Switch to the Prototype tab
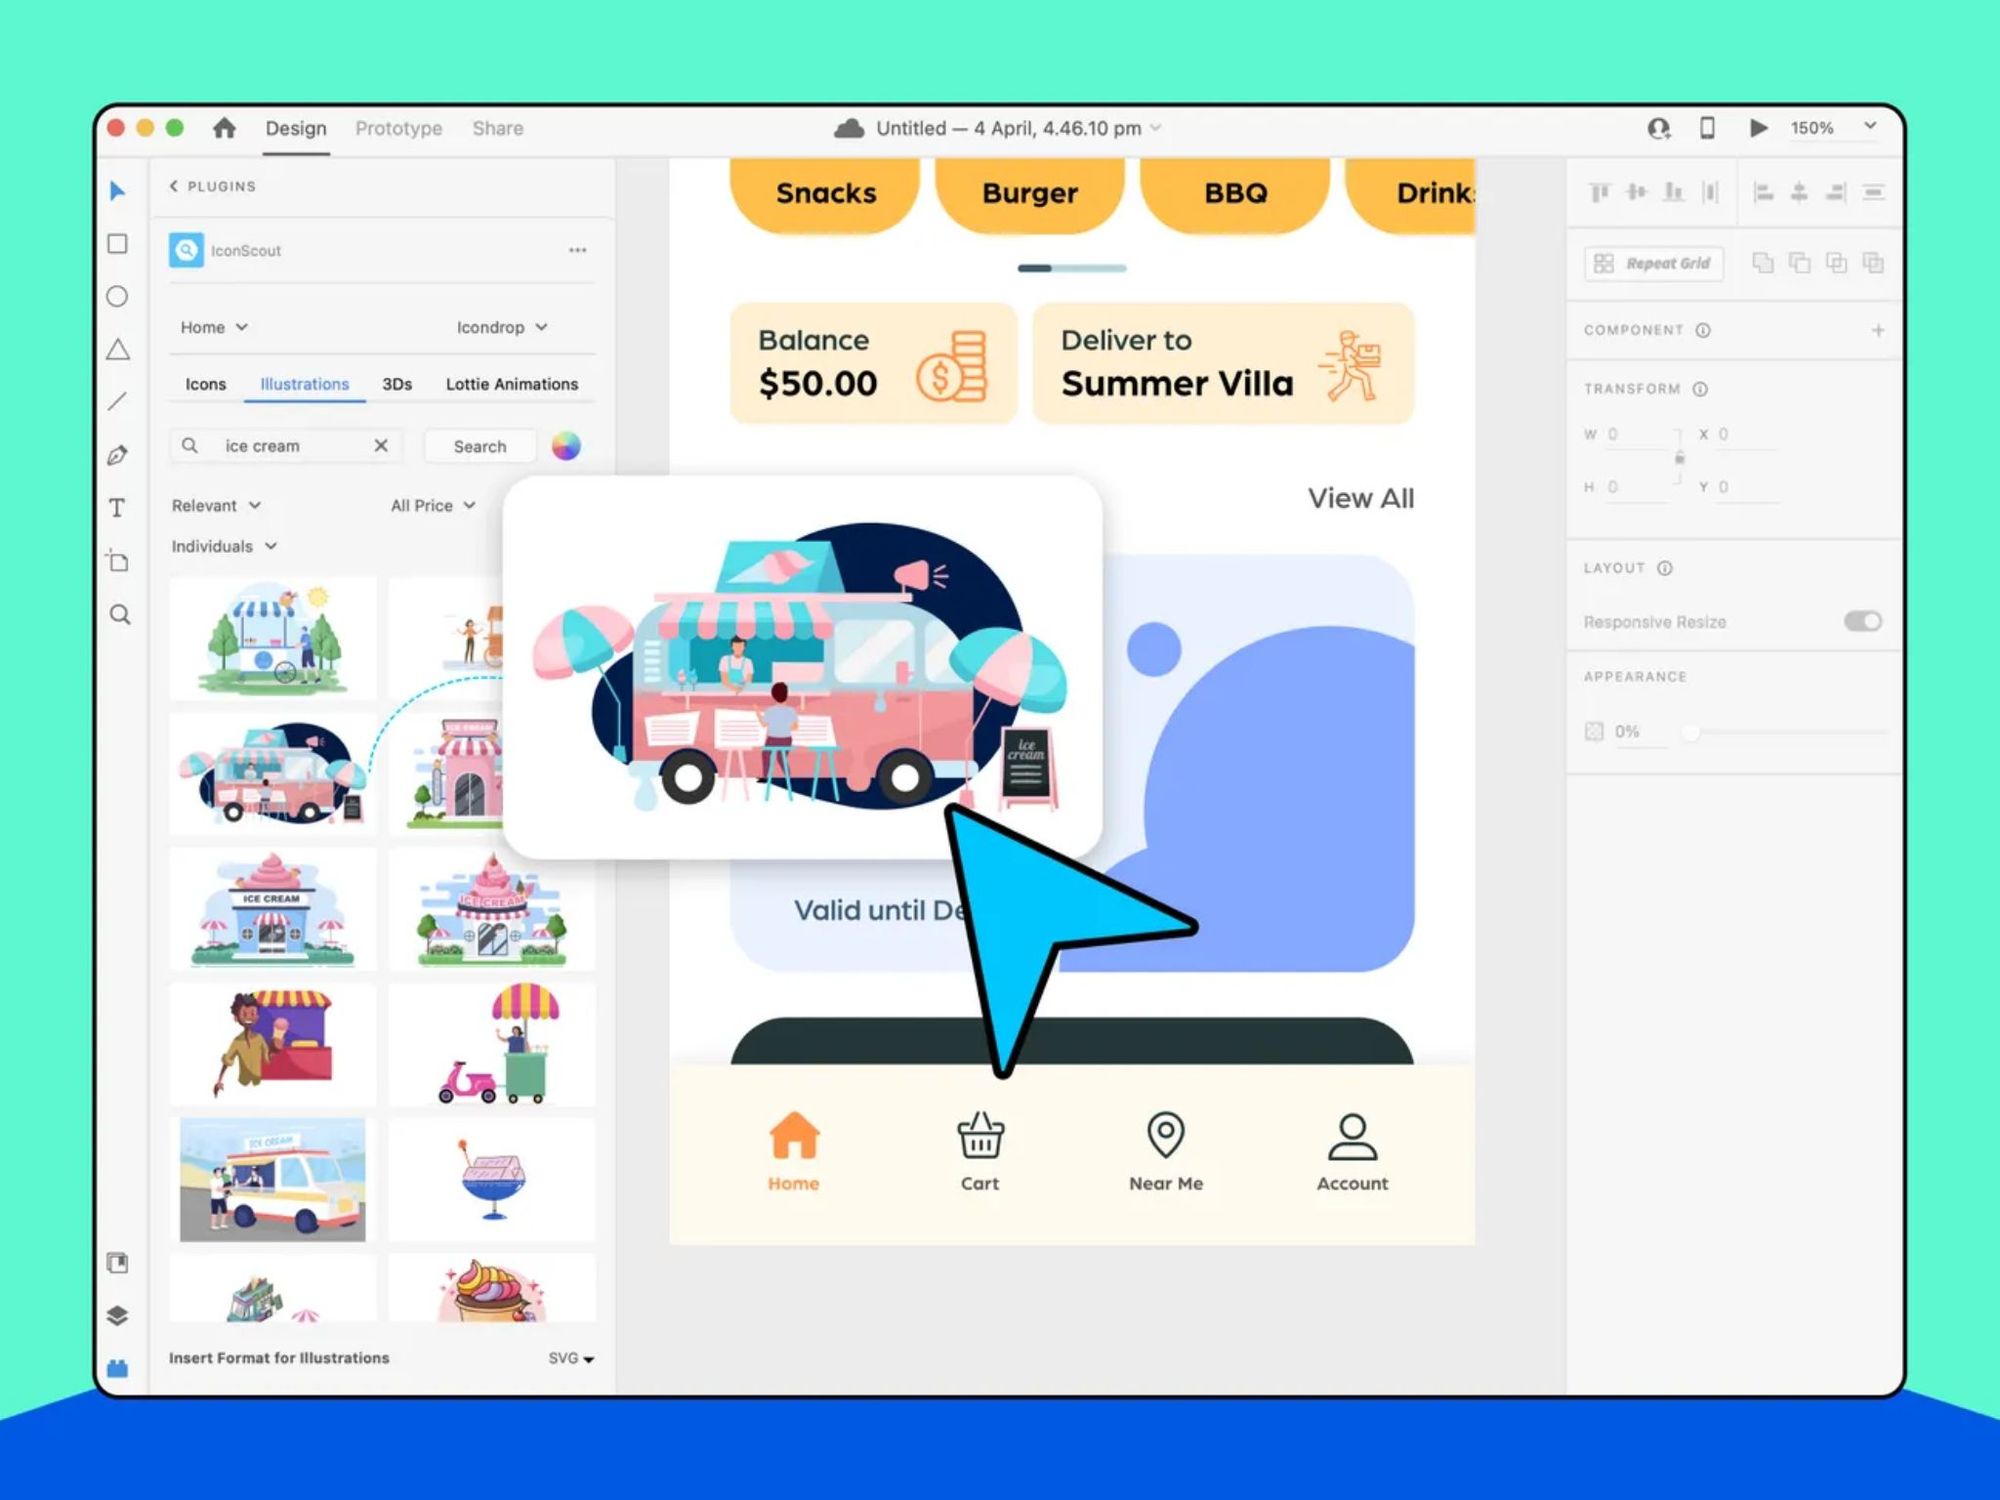 (398, 128)
